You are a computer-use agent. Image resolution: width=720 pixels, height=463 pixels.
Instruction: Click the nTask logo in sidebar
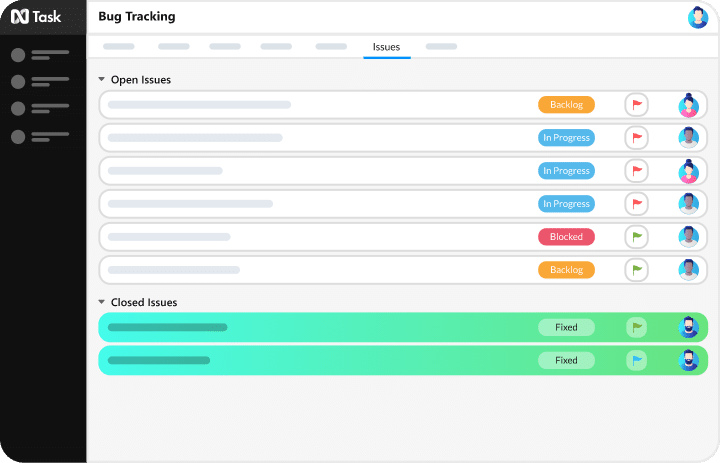pos(36,16)
